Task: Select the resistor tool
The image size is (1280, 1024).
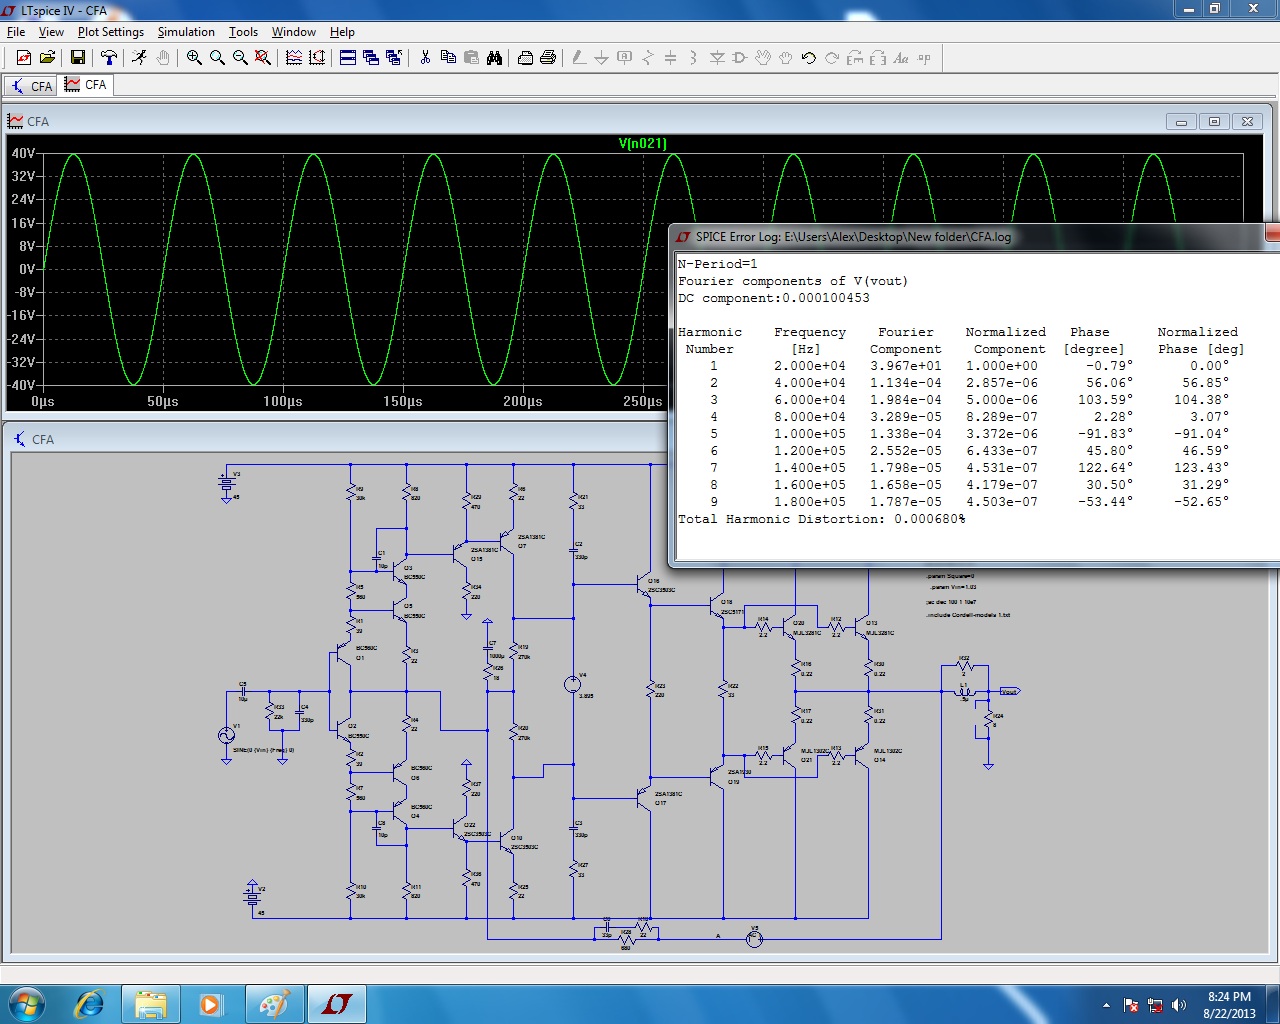Action: tap(648, 58)
